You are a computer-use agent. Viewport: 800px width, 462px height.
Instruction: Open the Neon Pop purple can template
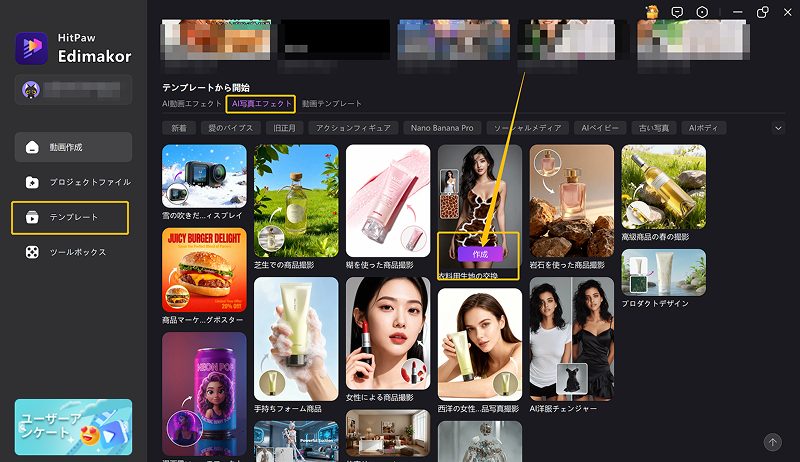(204, 394)
